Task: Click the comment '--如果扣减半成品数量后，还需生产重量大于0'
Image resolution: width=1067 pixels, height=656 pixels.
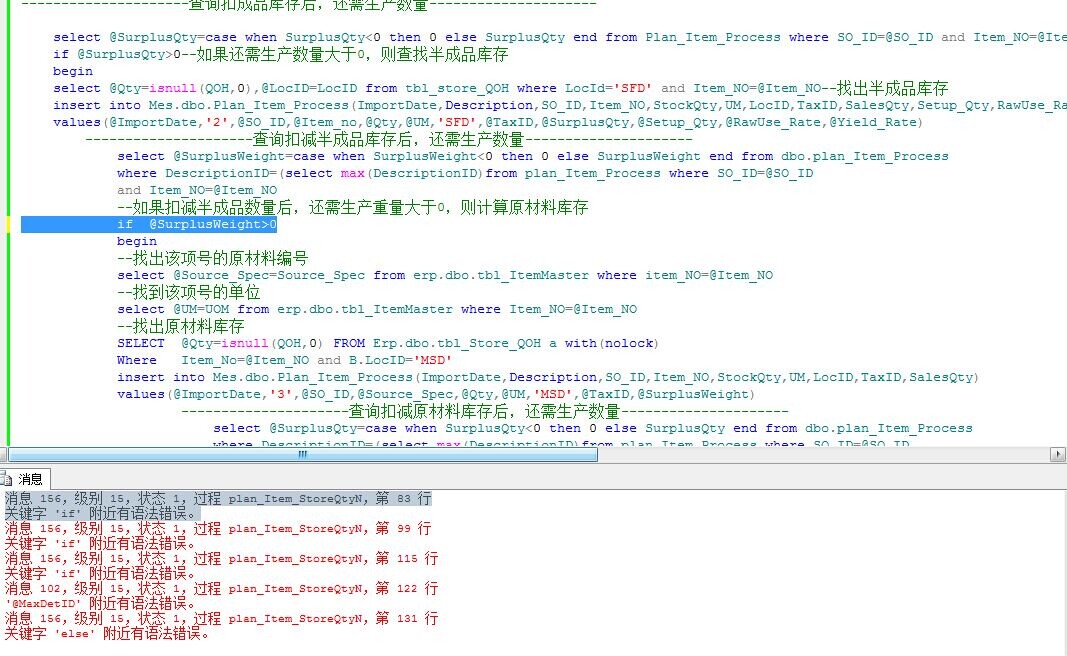Action: [352, 207]
